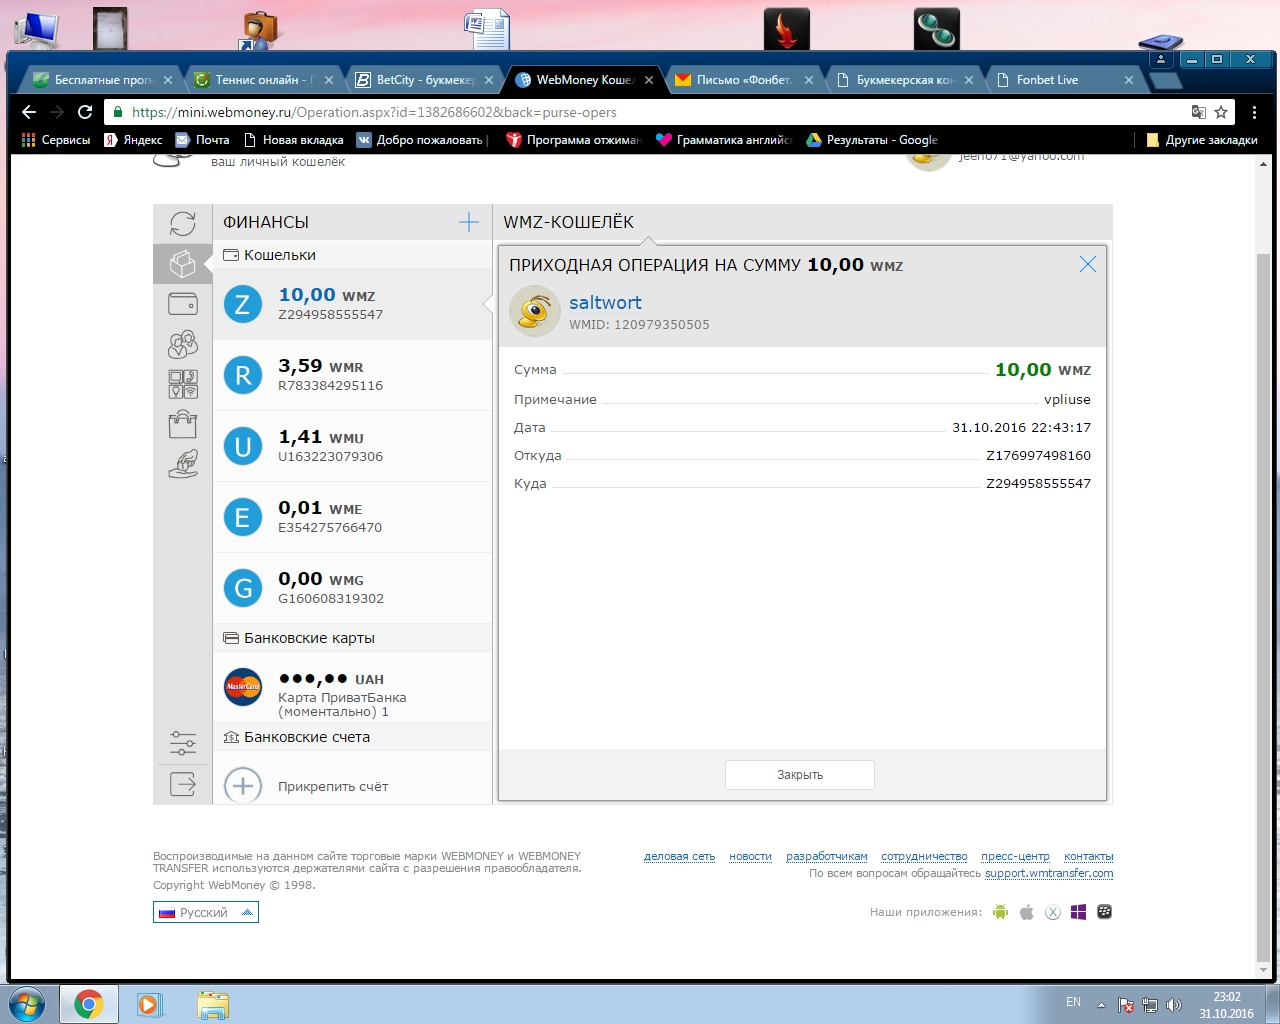Open пресс-центр footer link
Viewport: 1280px width, 1024px height.
pos(1015,856)
